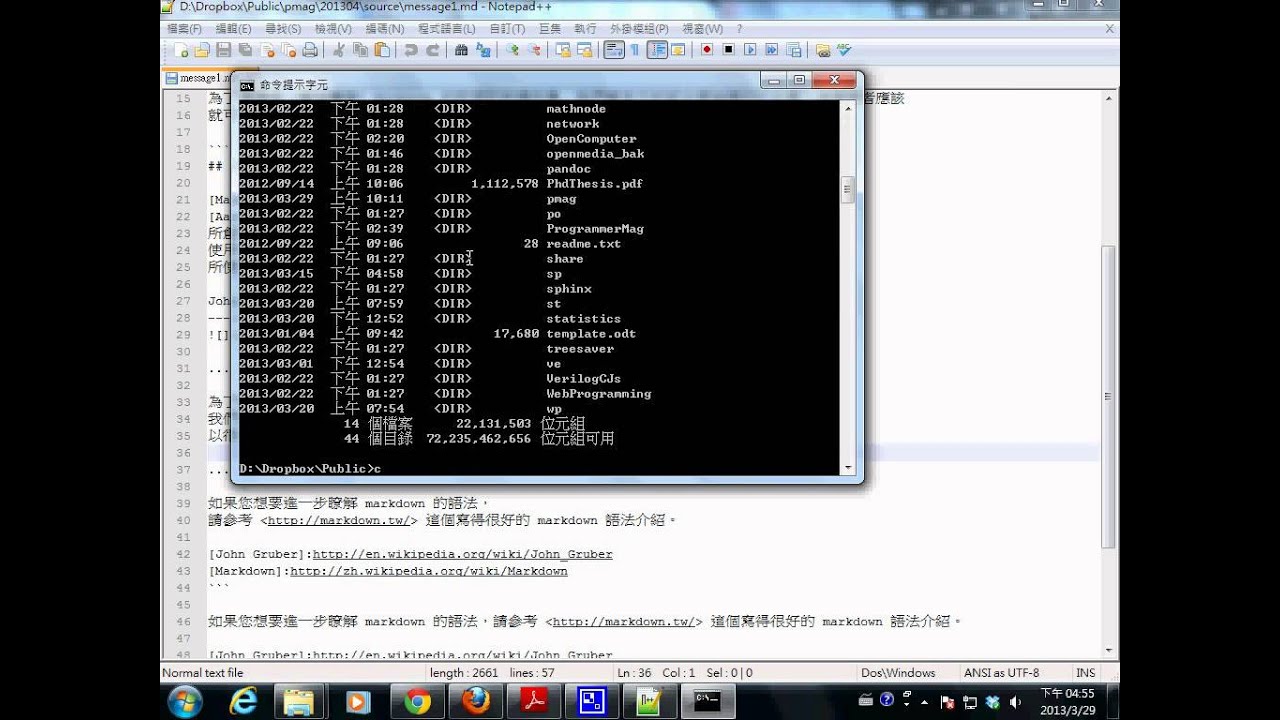
Task: Open Firefox from the taskbar
Action: click(476, 702)
